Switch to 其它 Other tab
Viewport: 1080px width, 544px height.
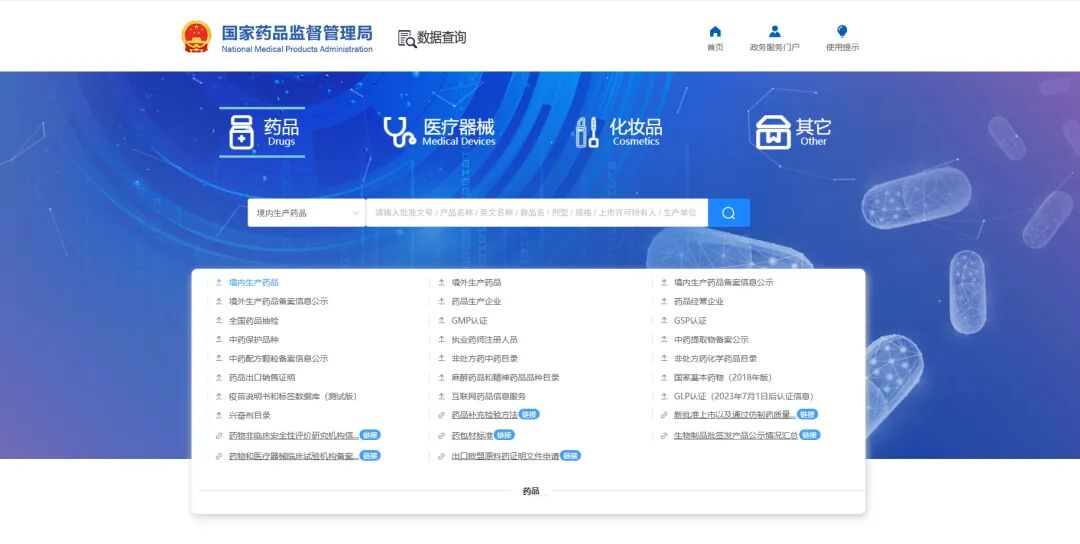793,132
